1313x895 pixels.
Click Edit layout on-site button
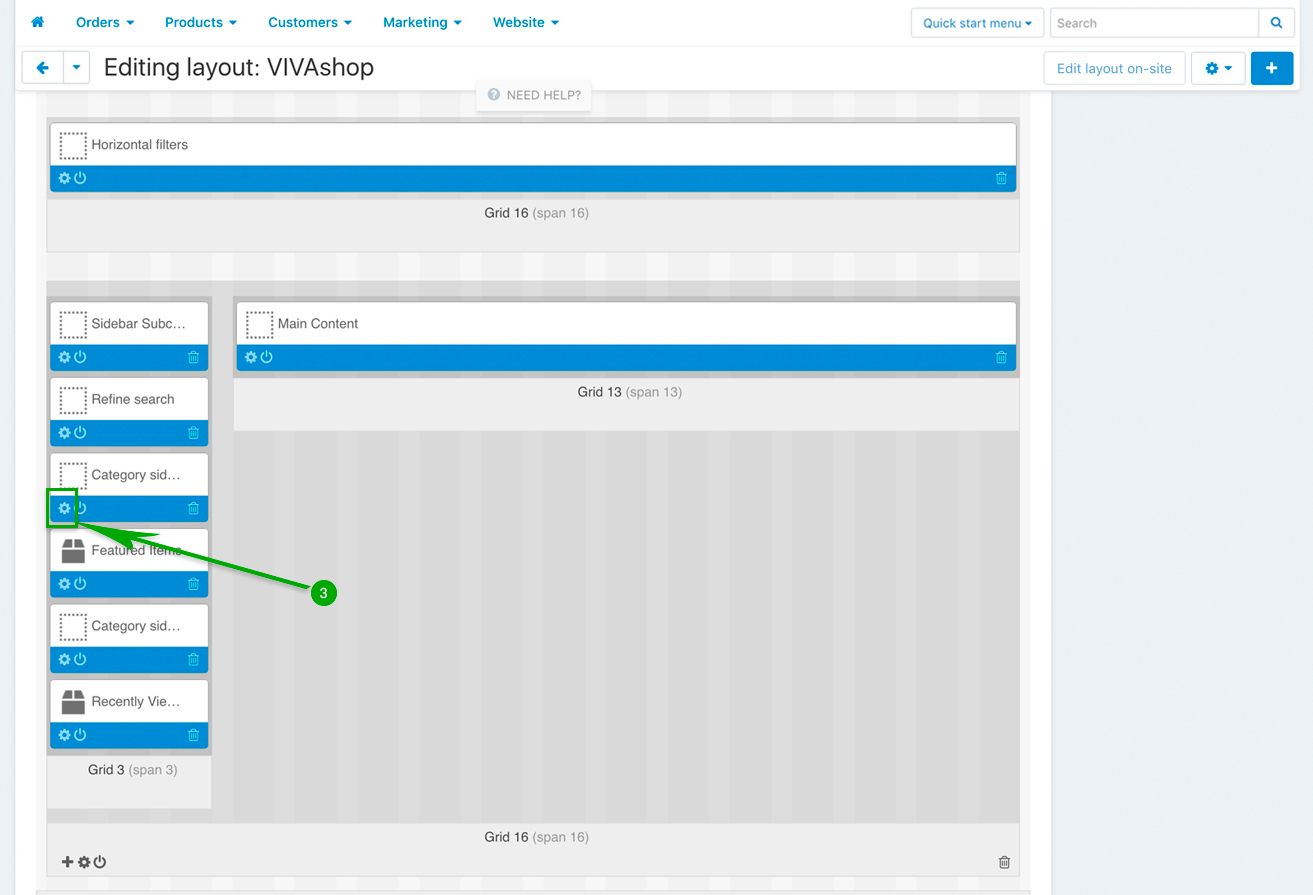coord(1114,68)
